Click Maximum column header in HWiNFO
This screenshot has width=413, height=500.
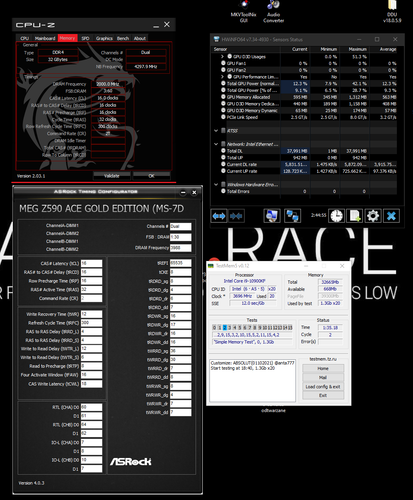coord(354,49)
